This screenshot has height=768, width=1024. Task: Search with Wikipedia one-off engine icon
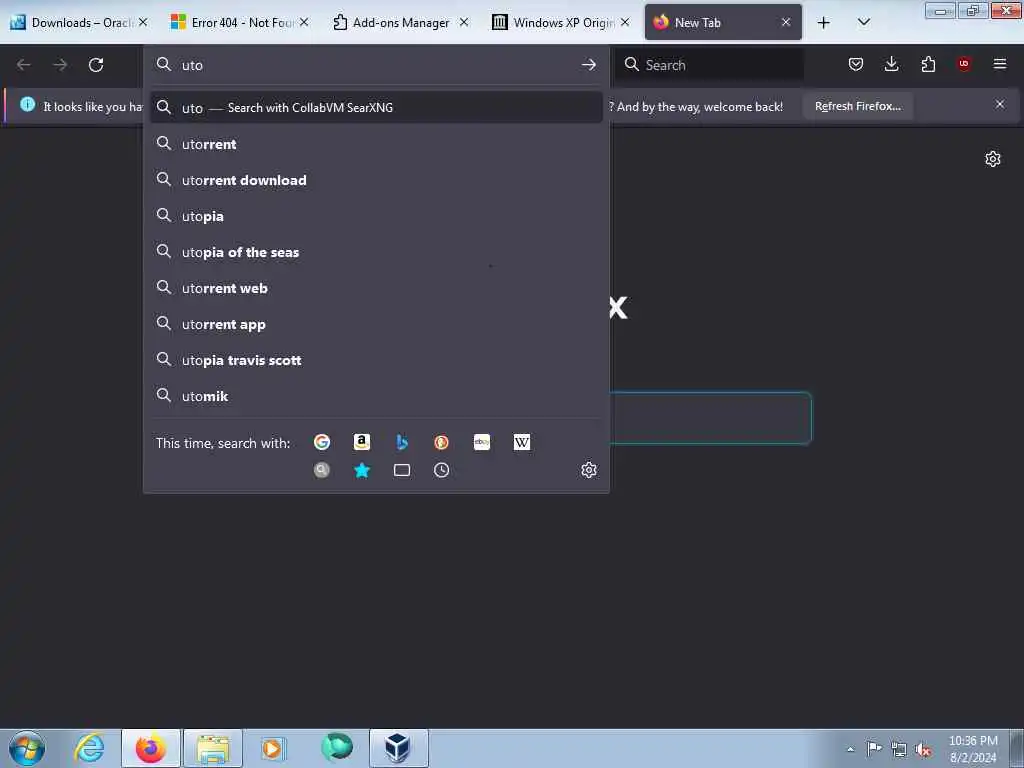point(522,442)
